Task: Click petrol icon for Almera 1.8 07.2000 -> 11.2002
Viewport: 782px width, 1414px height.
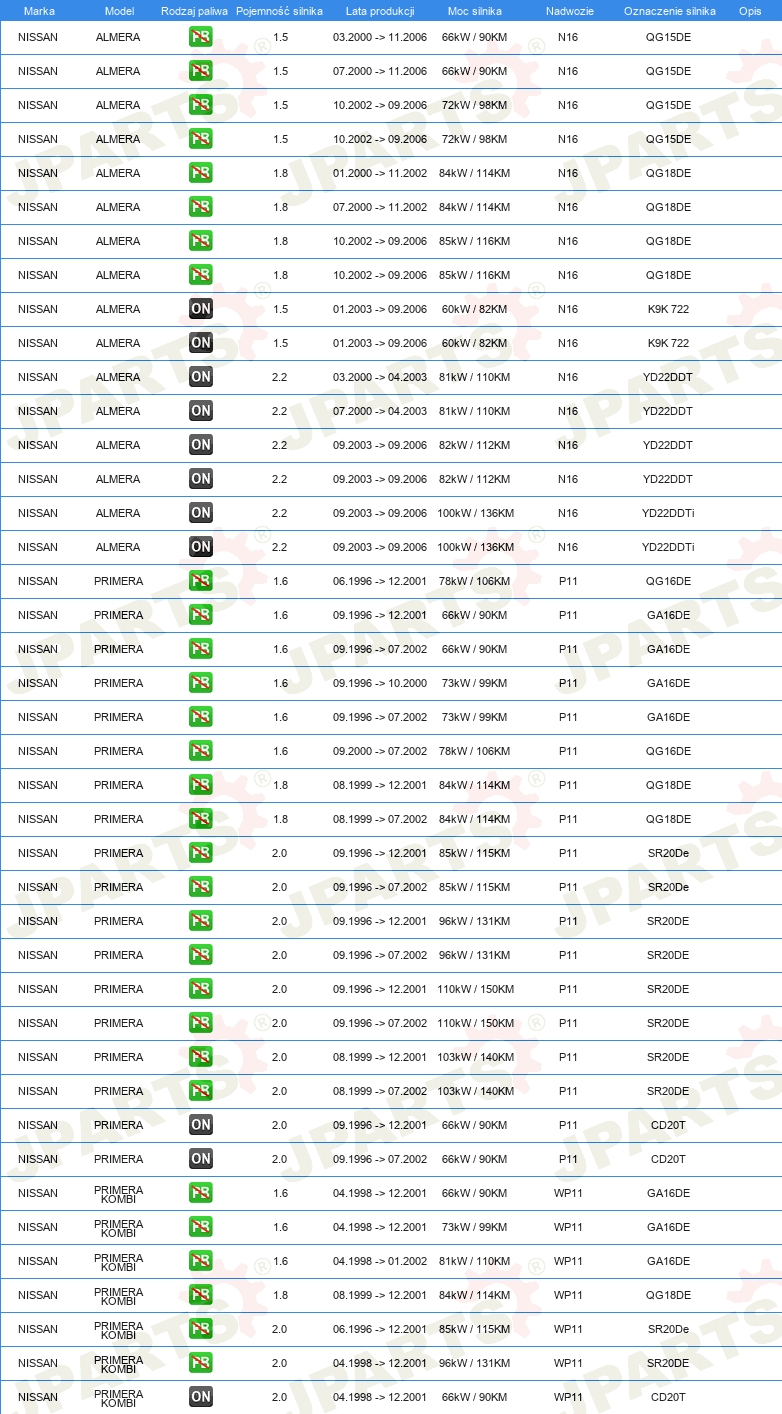Action: coord(201,207)
